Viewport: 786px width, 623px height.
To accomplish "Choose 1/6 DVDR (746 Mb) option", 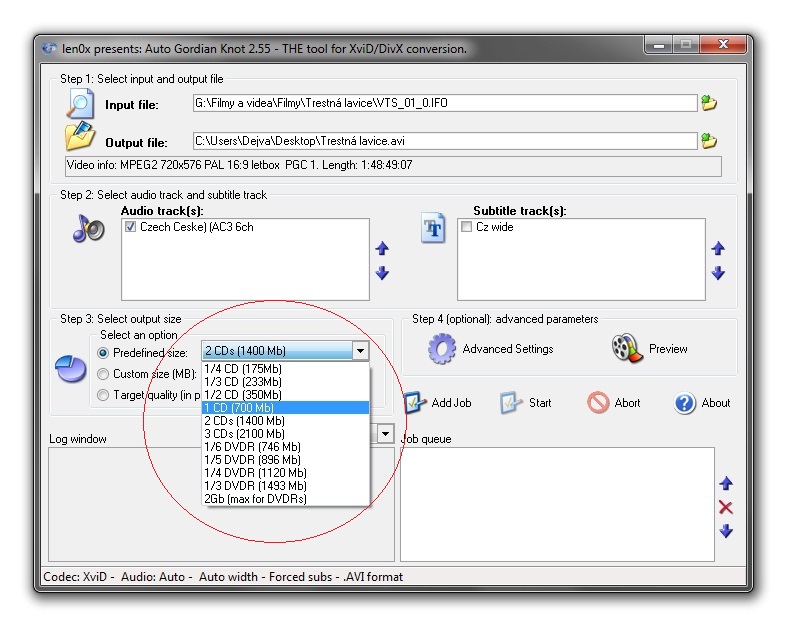I will pos(286,447).
